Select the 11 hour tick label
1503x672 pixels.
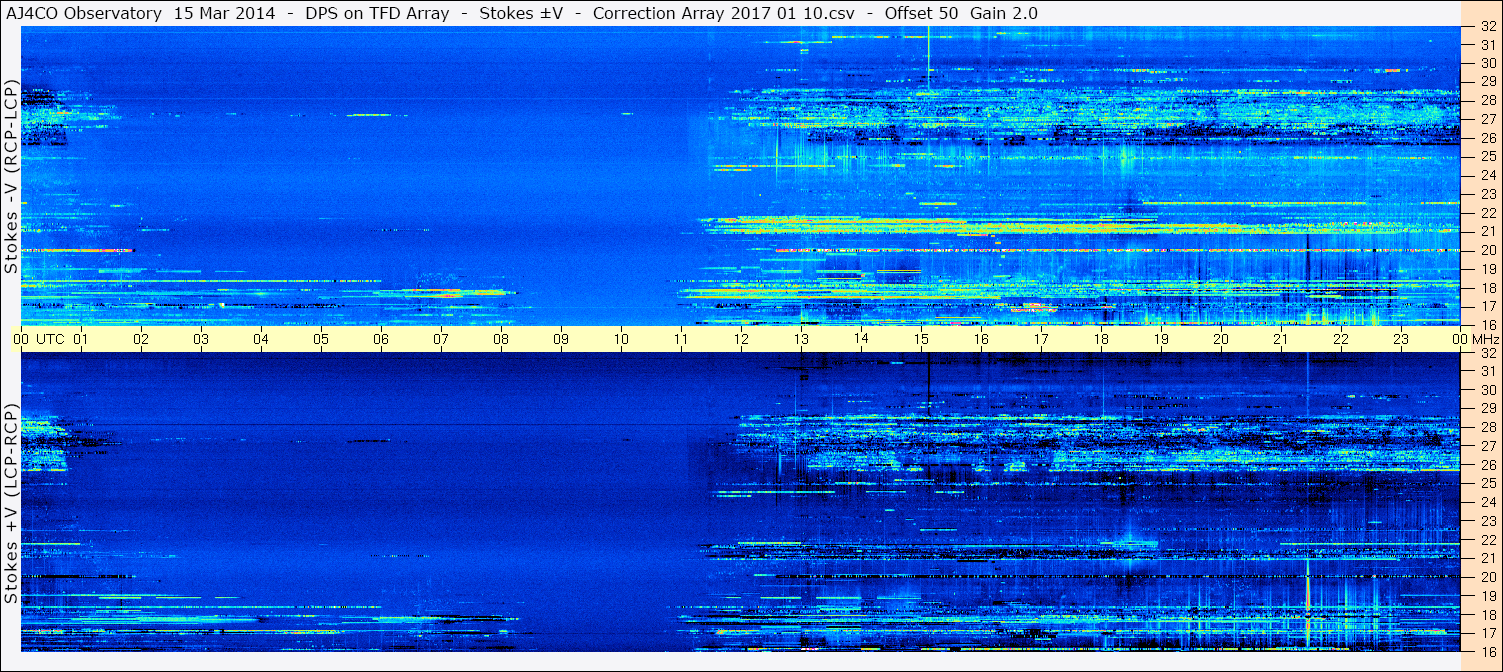(681, 339)
